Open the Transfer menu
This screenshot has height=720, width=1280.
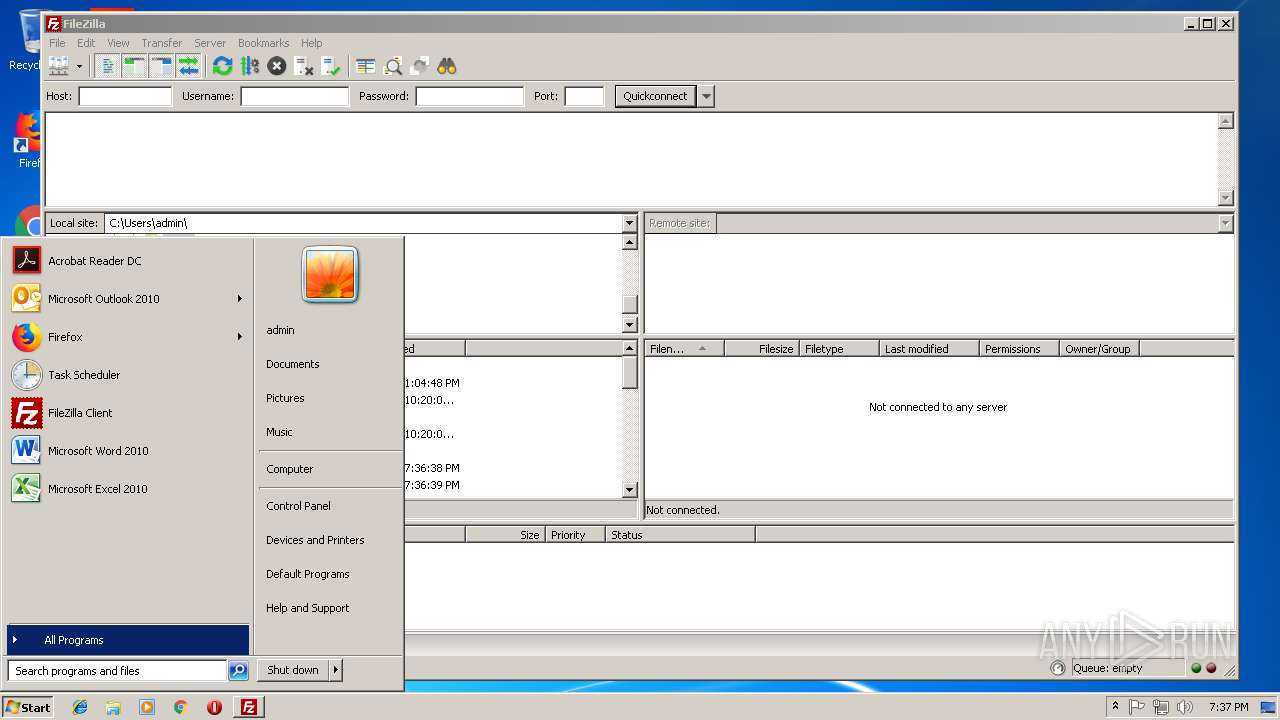coord(161,43)
